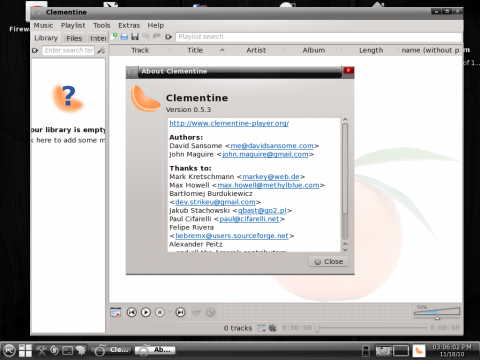Open the PC start menu button
This screenshot has width=480, height=360.
coord(9,351)
